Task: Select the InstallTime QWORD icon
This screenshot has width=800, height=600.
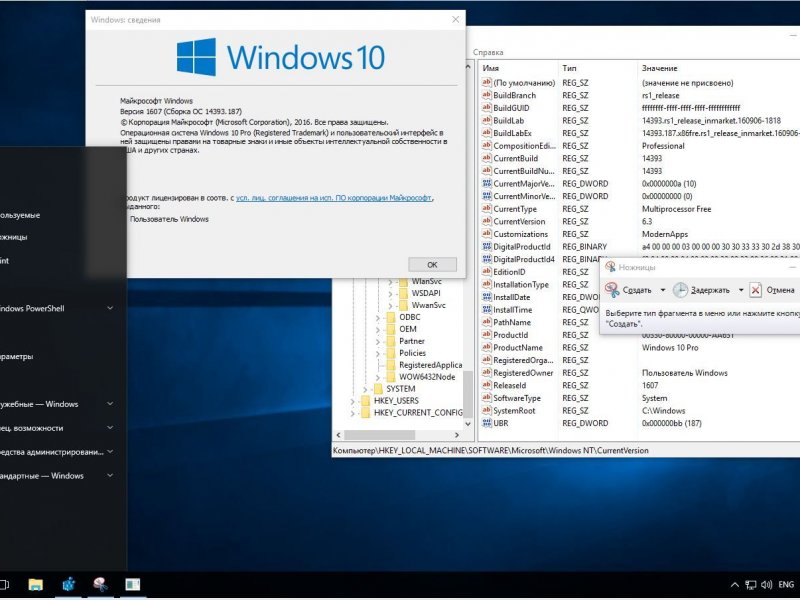Action: click(x=486, y=309)
